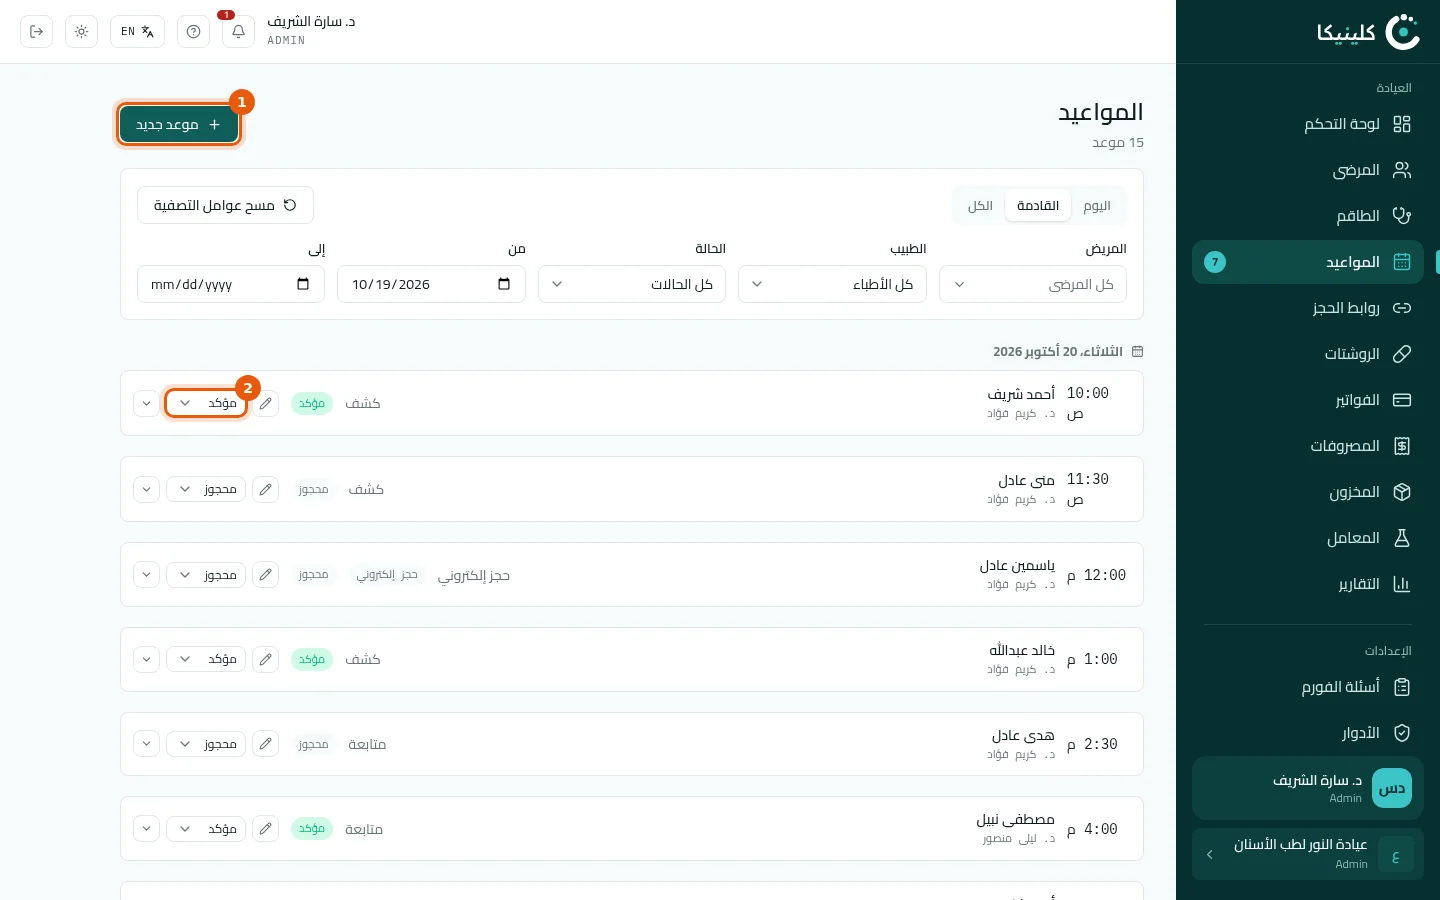Switch to the اليوم tab
This screenshot has width=1440, height=900.
pyautogui.click(x=1097, y=205)
